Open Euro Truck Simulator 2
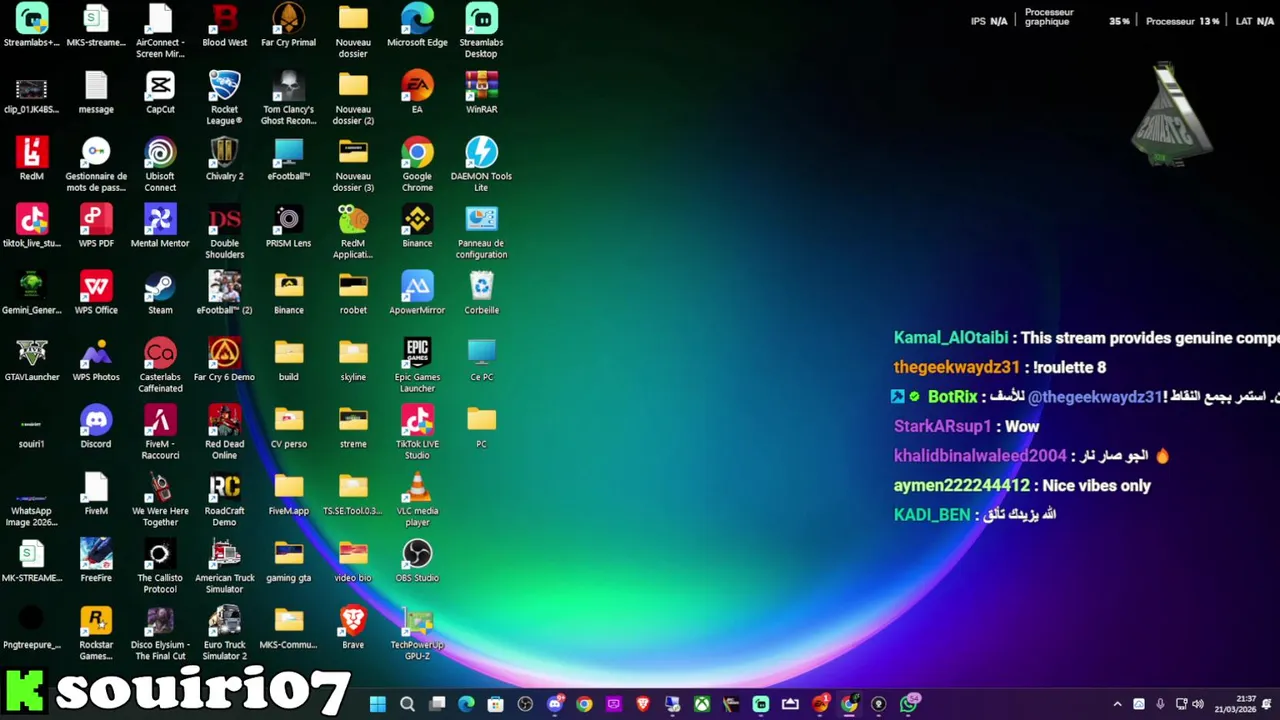 pos(224,633)
